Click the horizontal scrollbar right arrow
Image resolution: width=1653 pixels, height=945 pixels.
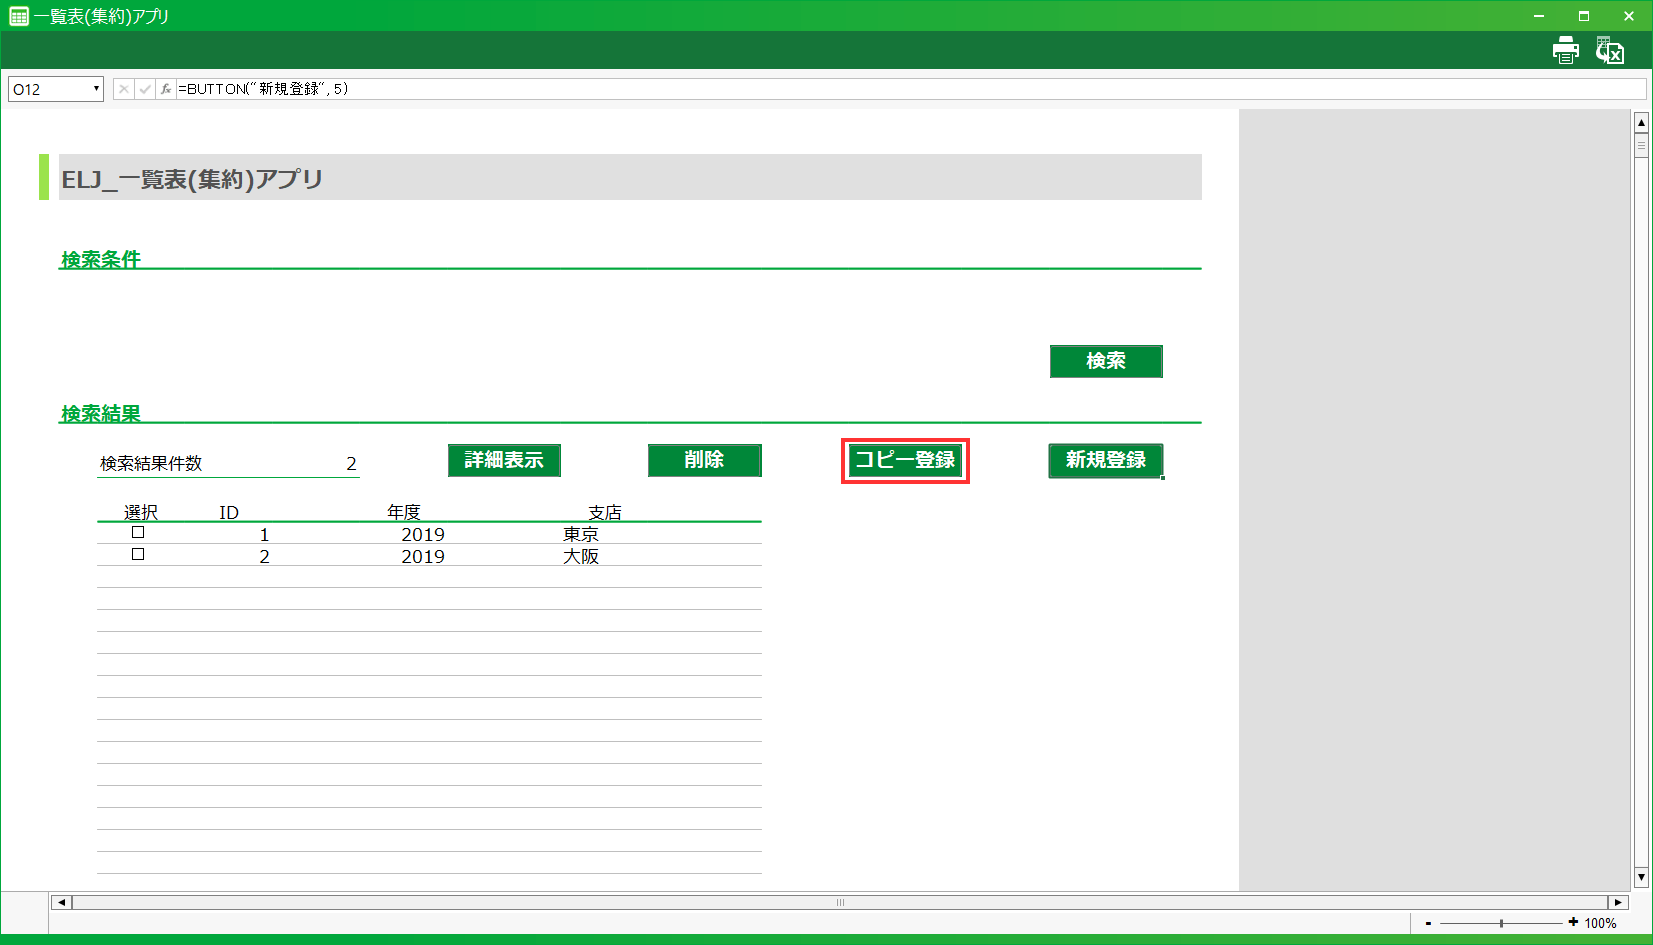pos(1618,902)
